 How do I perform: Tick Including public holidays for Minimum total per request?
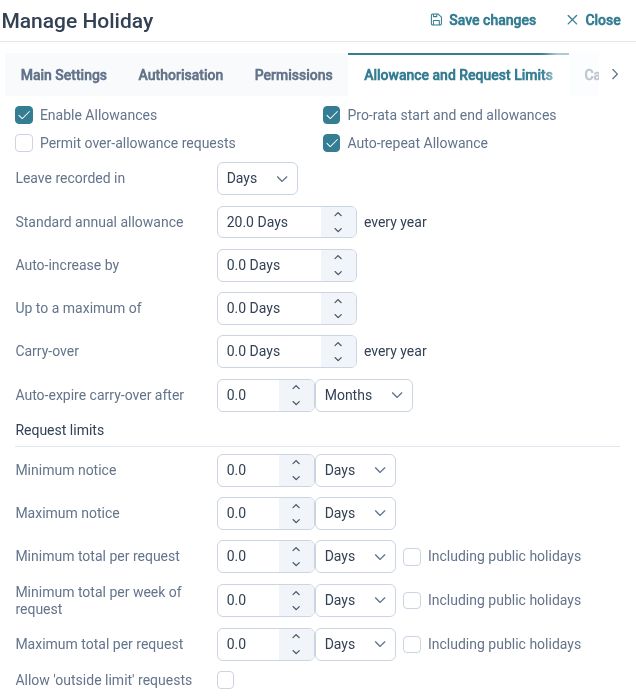coord(412,556)
